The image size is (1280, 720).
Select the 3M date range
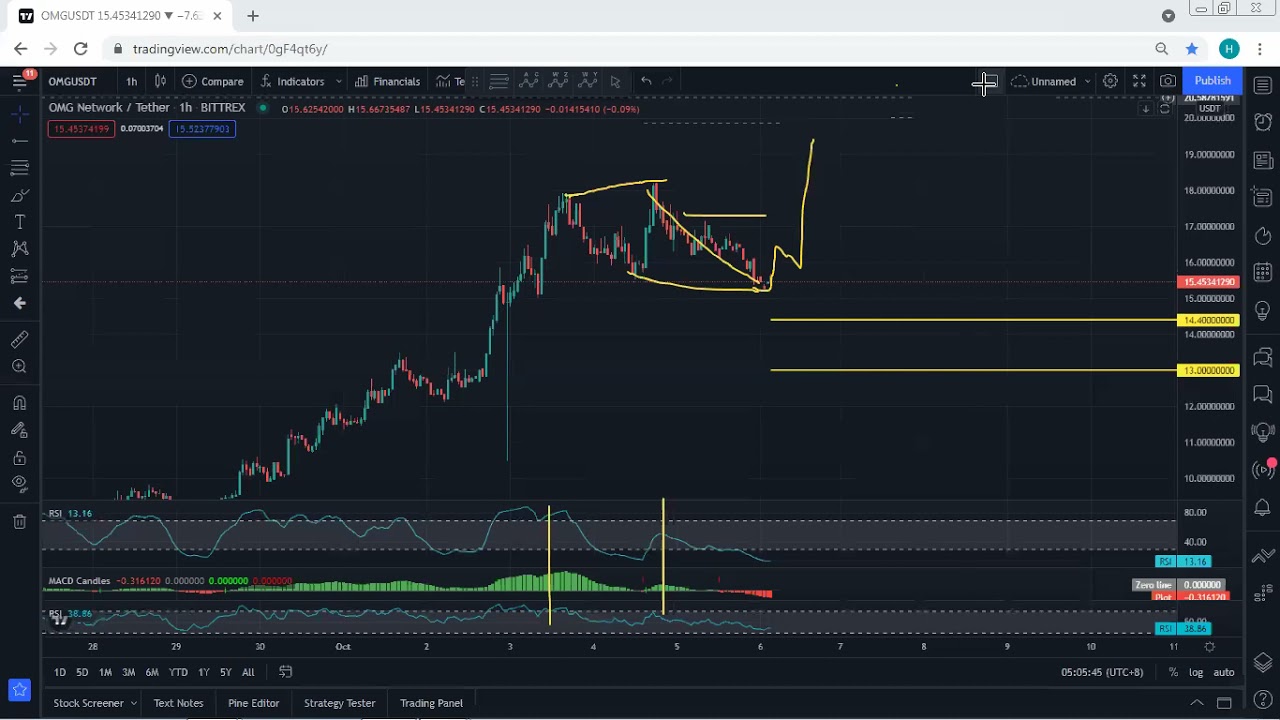coord(128,672)
